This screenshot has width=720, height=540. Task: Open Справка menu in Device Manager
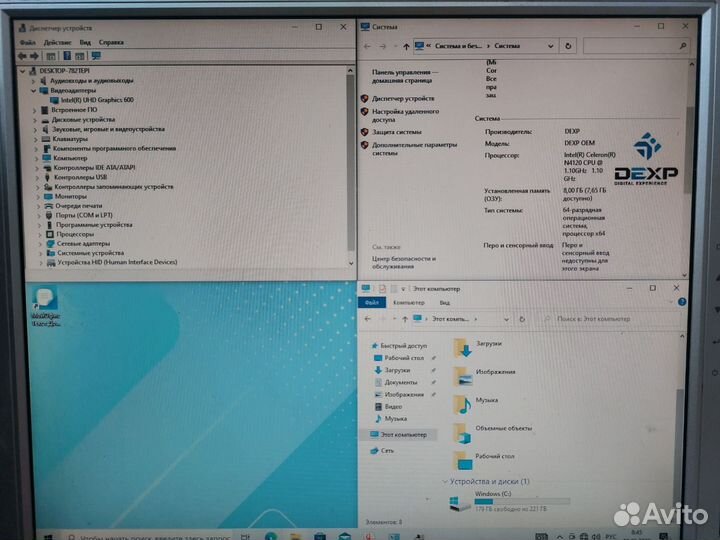[111, 42]
